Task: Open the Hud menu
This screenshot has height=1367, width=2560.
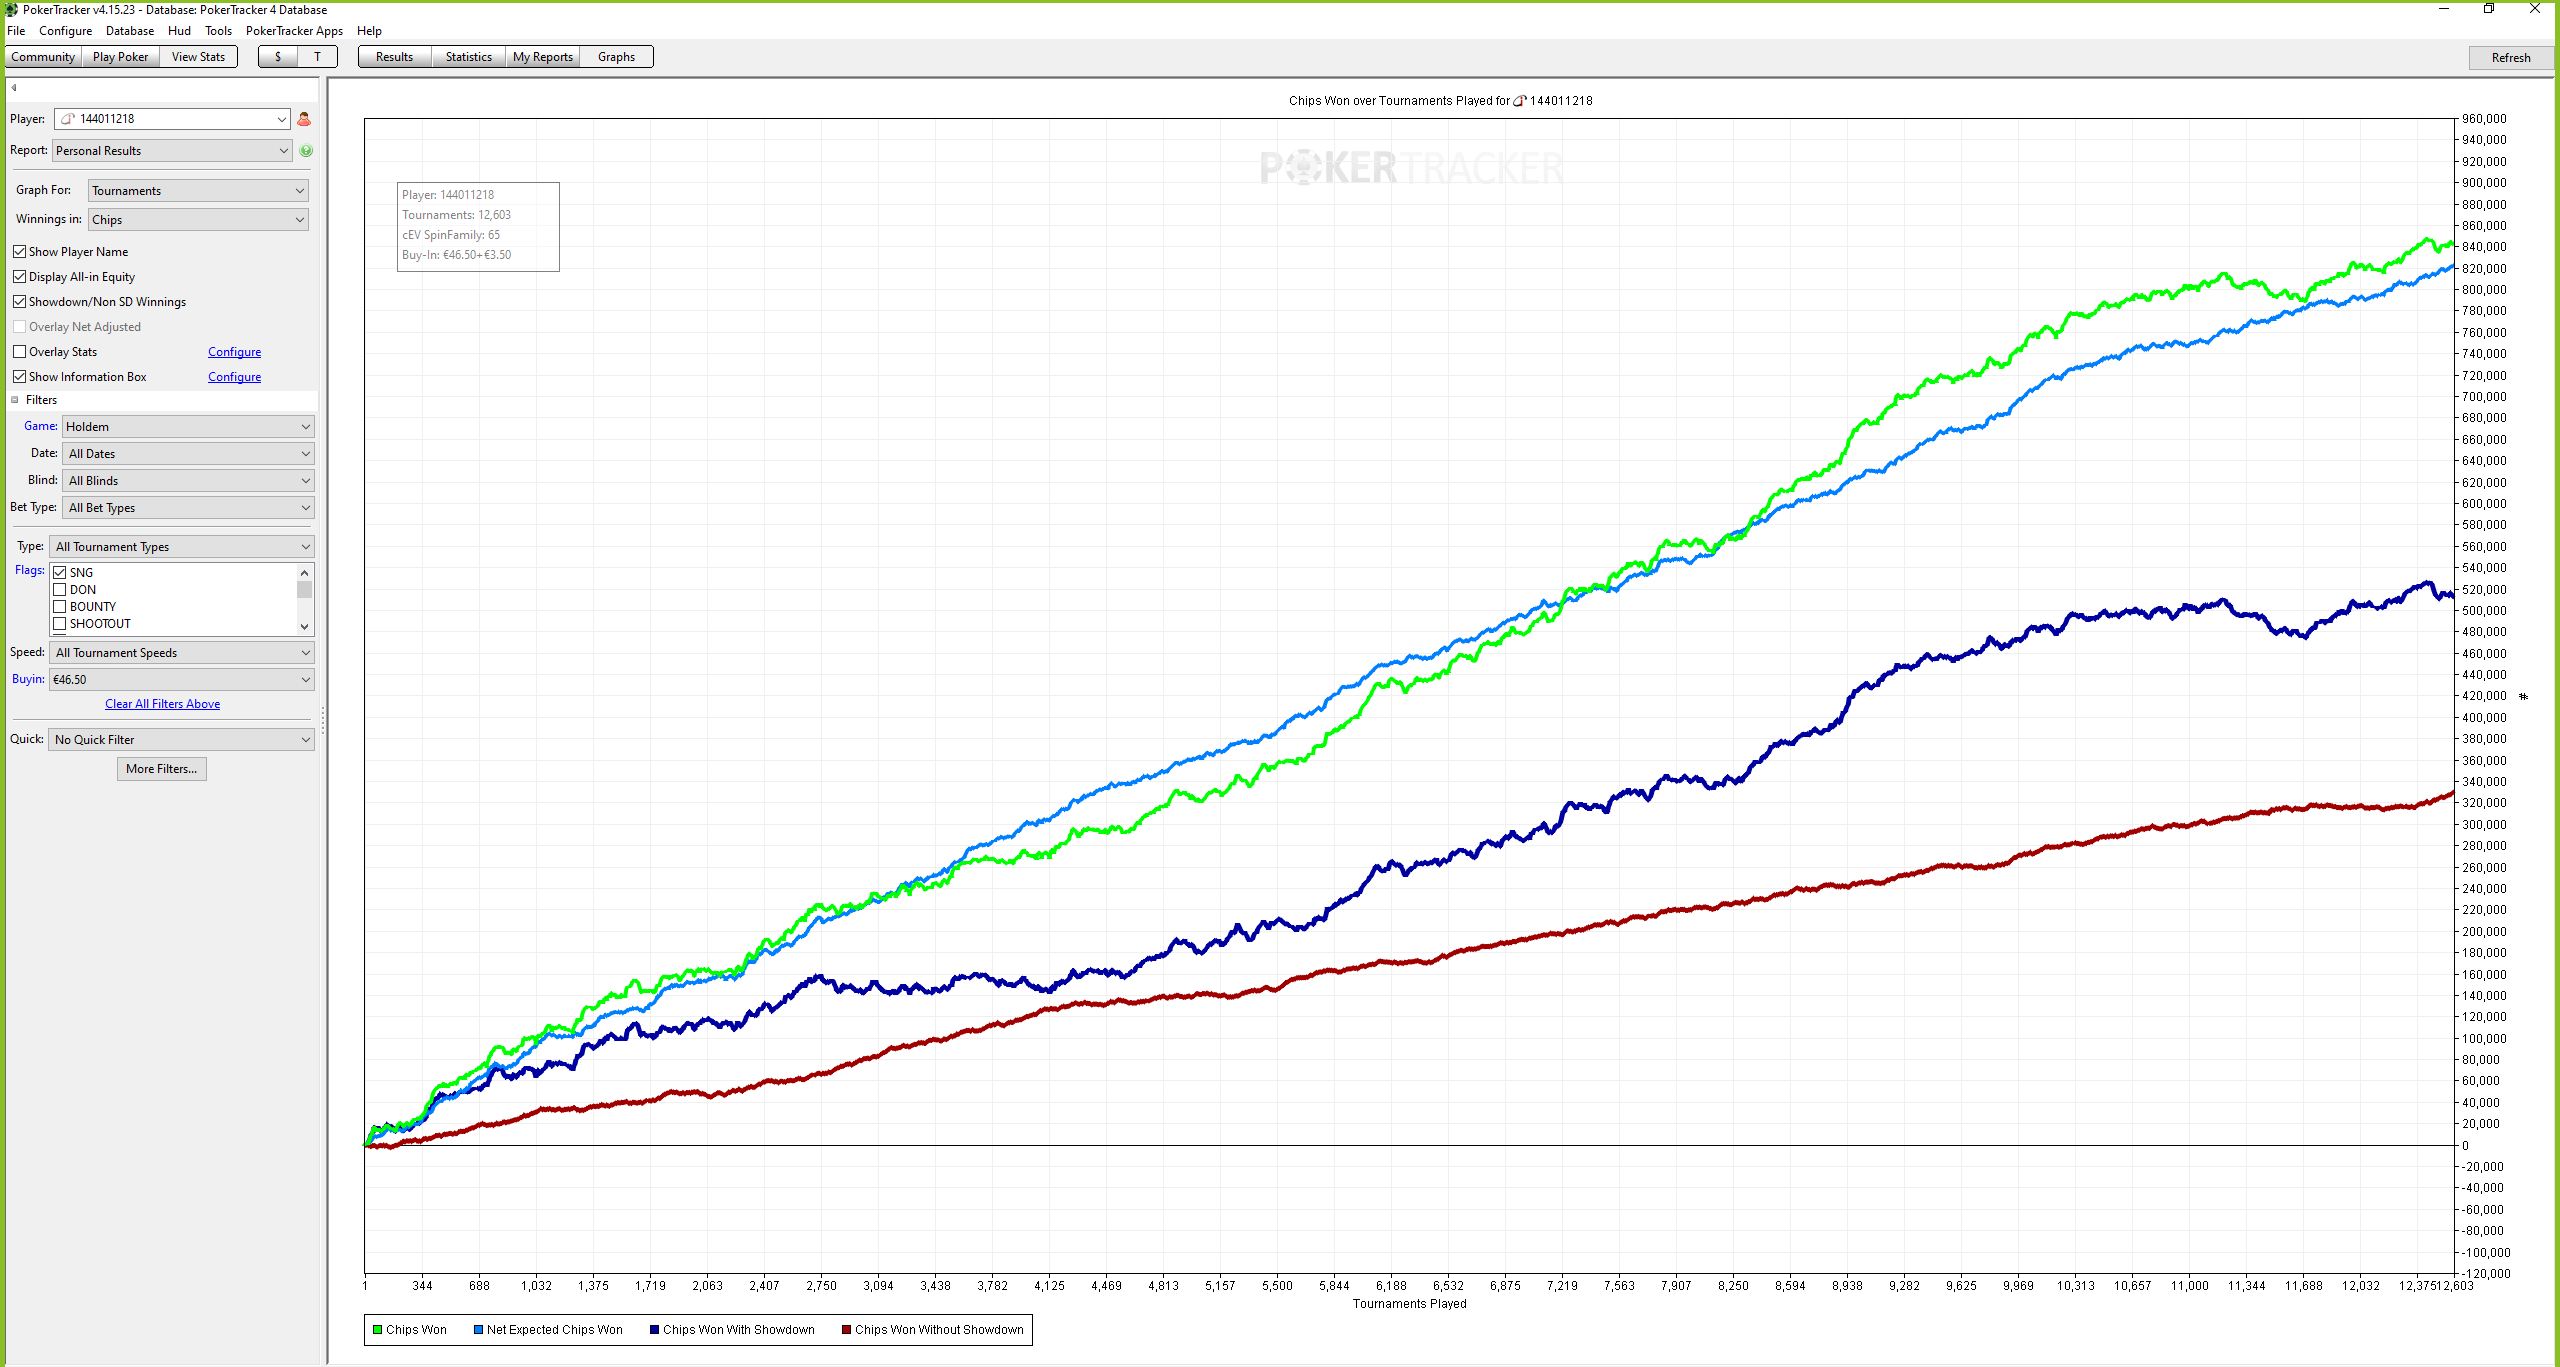Action: [x=179, y=31]
